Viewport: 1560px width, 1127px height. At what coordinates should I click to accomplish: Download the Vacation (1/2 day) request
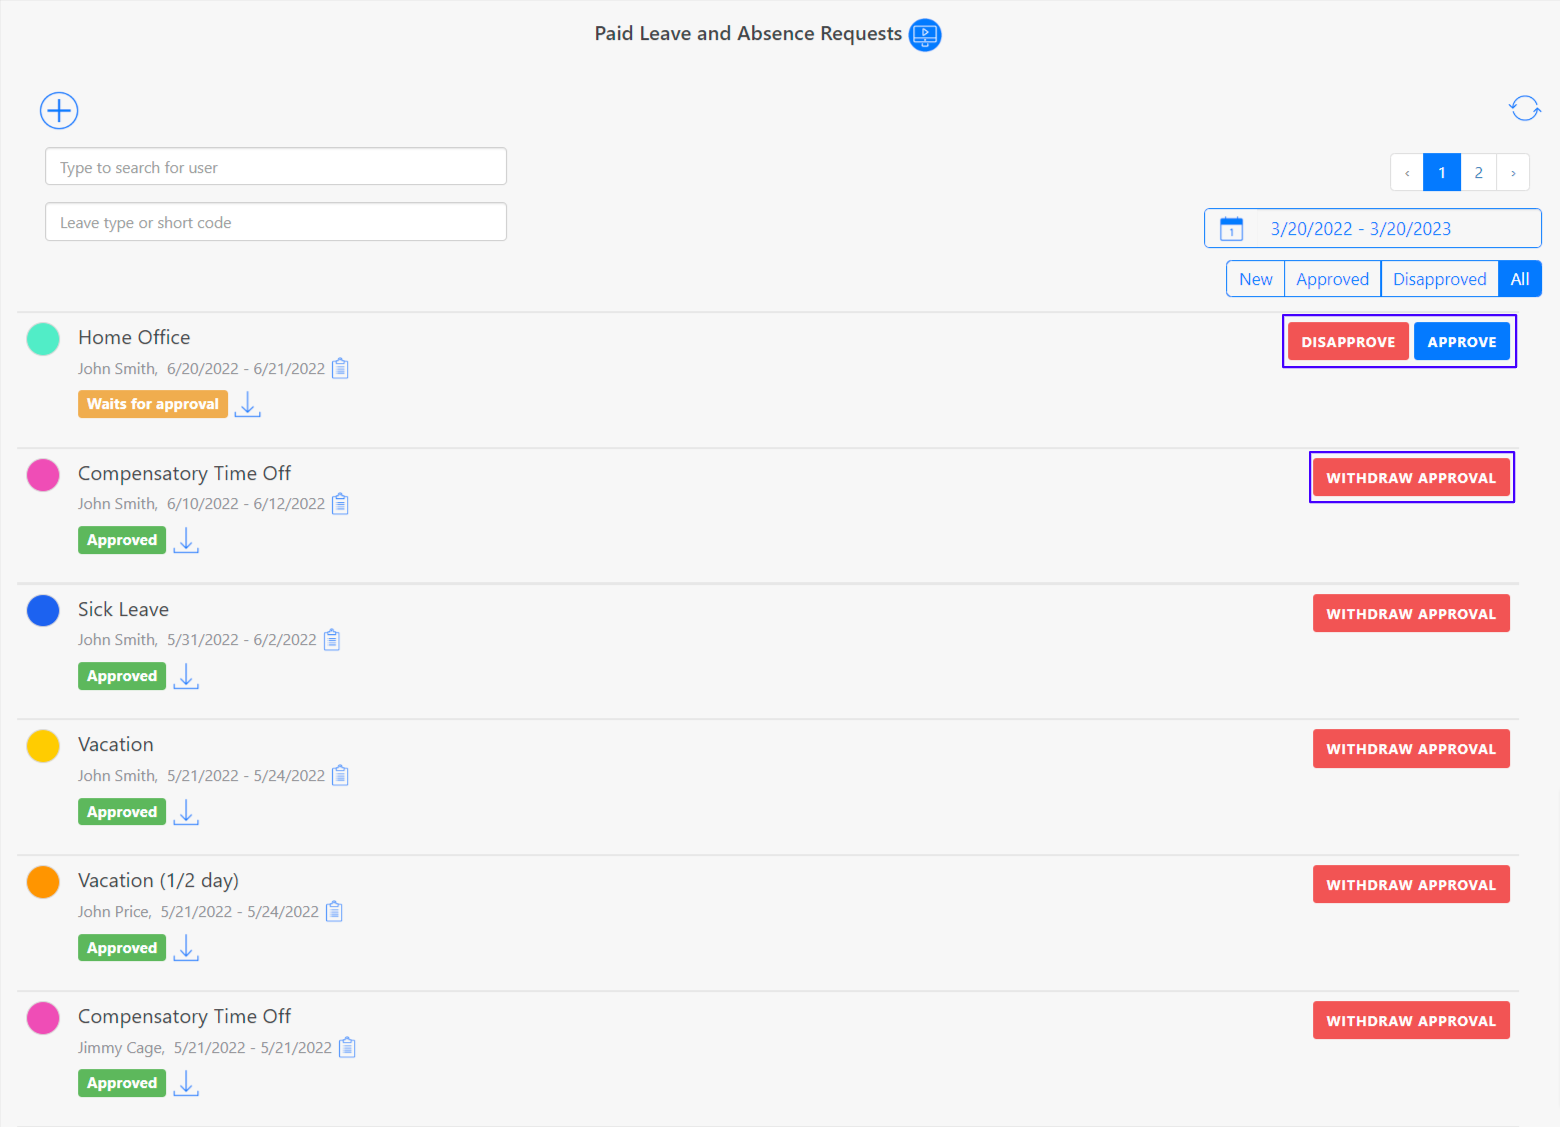(186, 948)
